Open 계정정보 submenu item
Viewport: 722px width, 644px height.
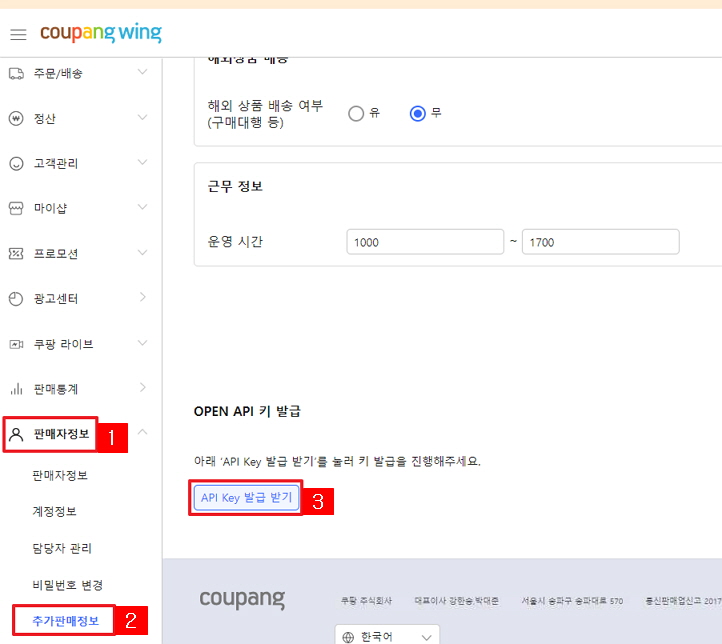coord(56,511)
